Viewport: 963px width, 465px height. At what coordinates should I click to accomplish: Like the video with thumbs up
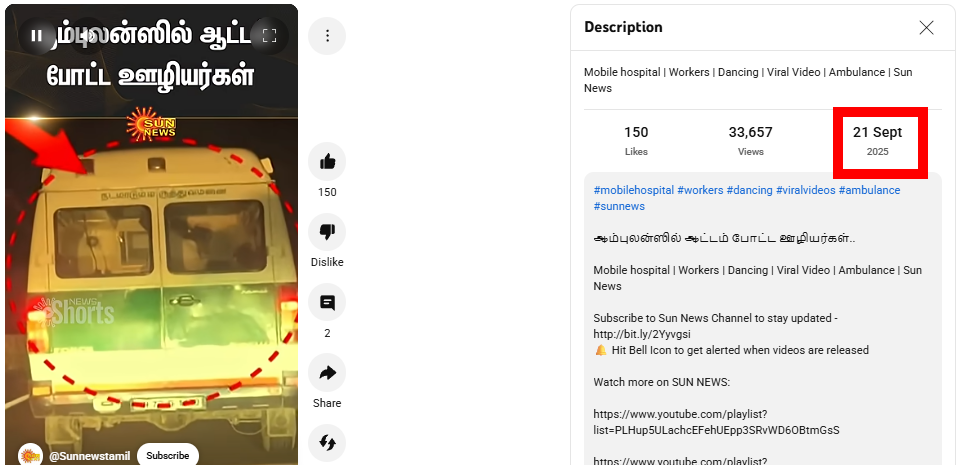pyautogui.click(x=327, y=162)
